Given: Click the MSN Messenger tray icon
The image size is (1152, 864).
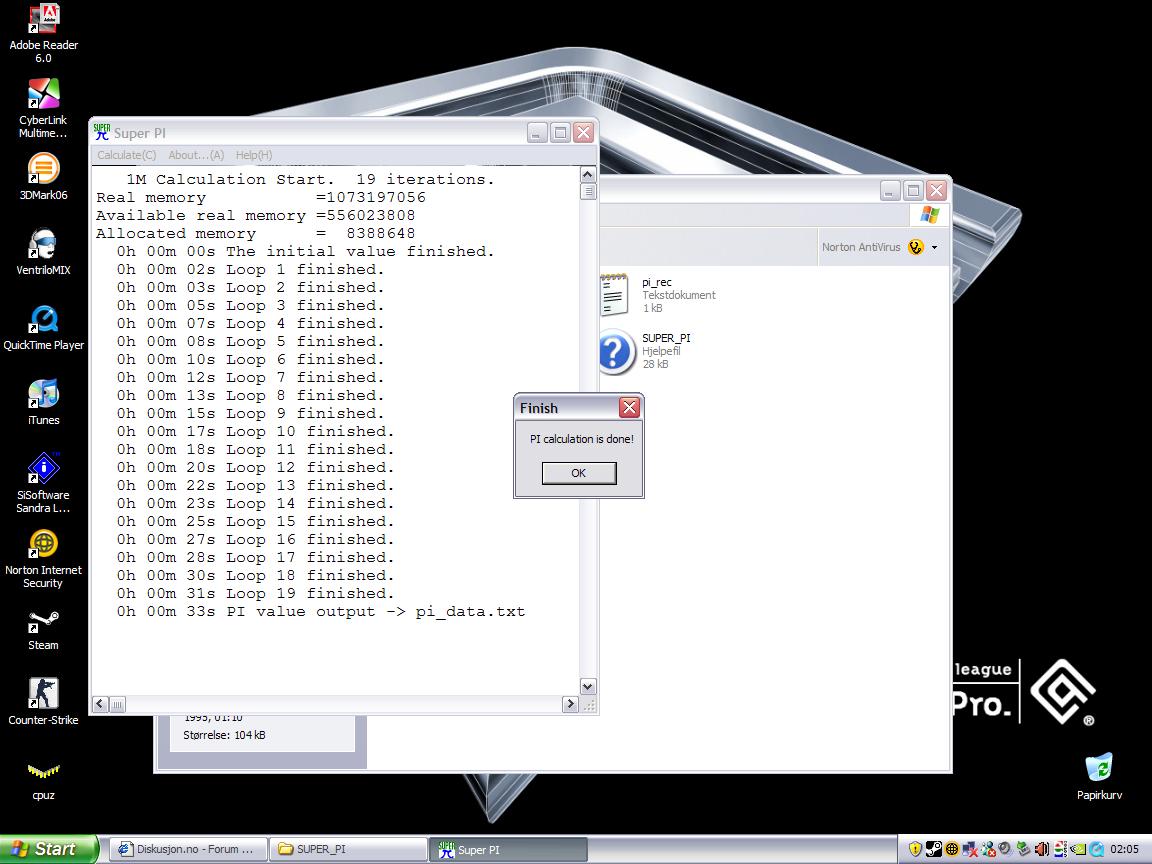Looking at the screenshot, I should 988,849.
